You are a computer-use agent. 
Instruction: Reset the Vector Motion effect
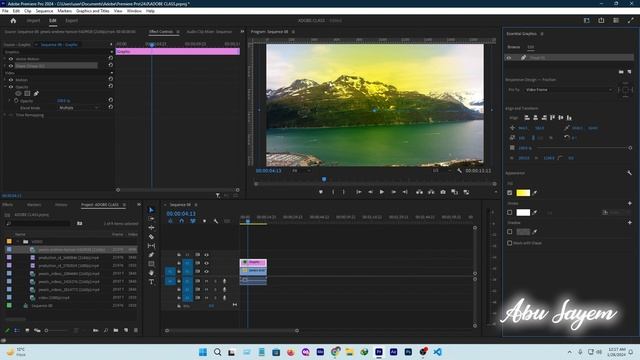click(111, 58)
